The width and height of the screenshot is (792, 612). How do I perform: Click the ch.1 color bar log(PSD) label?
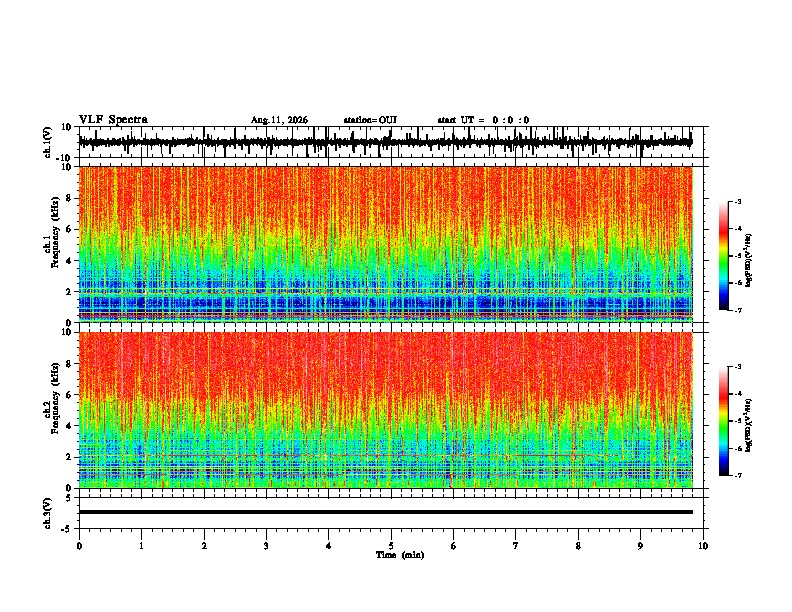coord(749,260)
